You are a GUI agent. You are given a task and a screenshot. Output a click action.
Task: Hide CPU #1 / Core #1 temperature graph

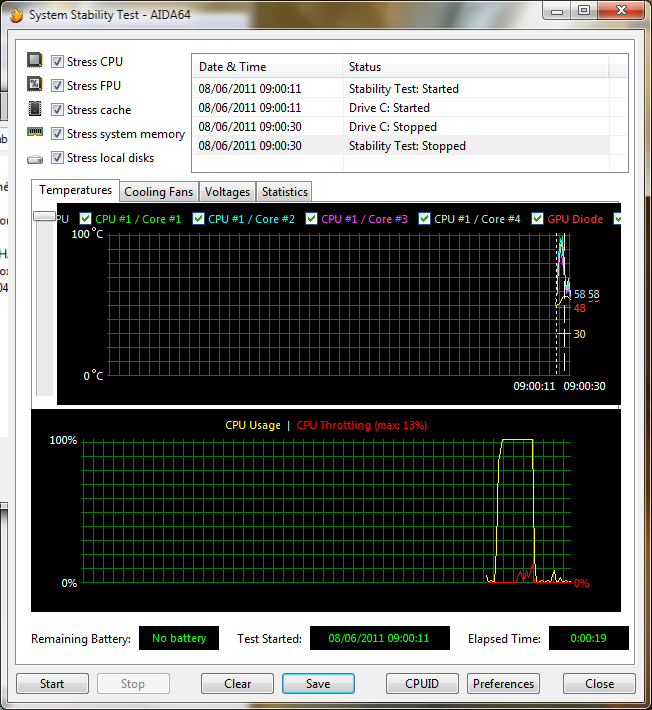coord(85,219)
